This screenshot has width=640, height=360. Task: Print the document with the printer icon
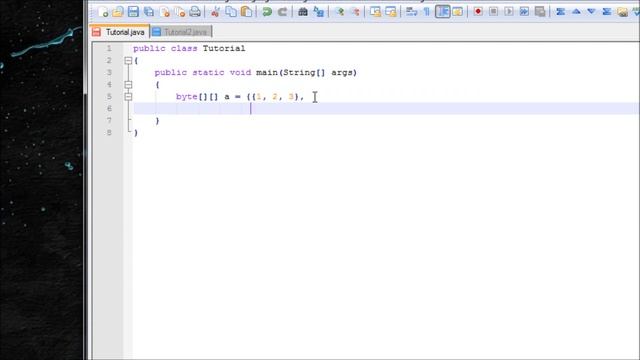195,11
